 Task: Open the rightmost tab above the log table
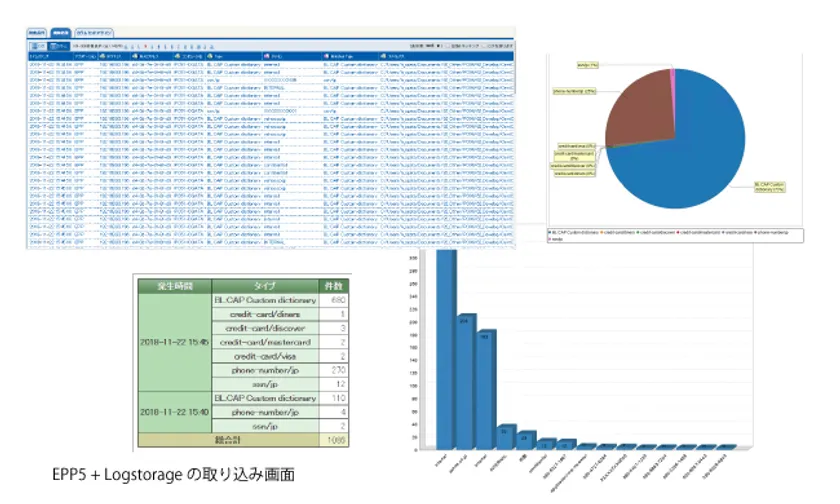pyautogui.click(x=94, y=33)
